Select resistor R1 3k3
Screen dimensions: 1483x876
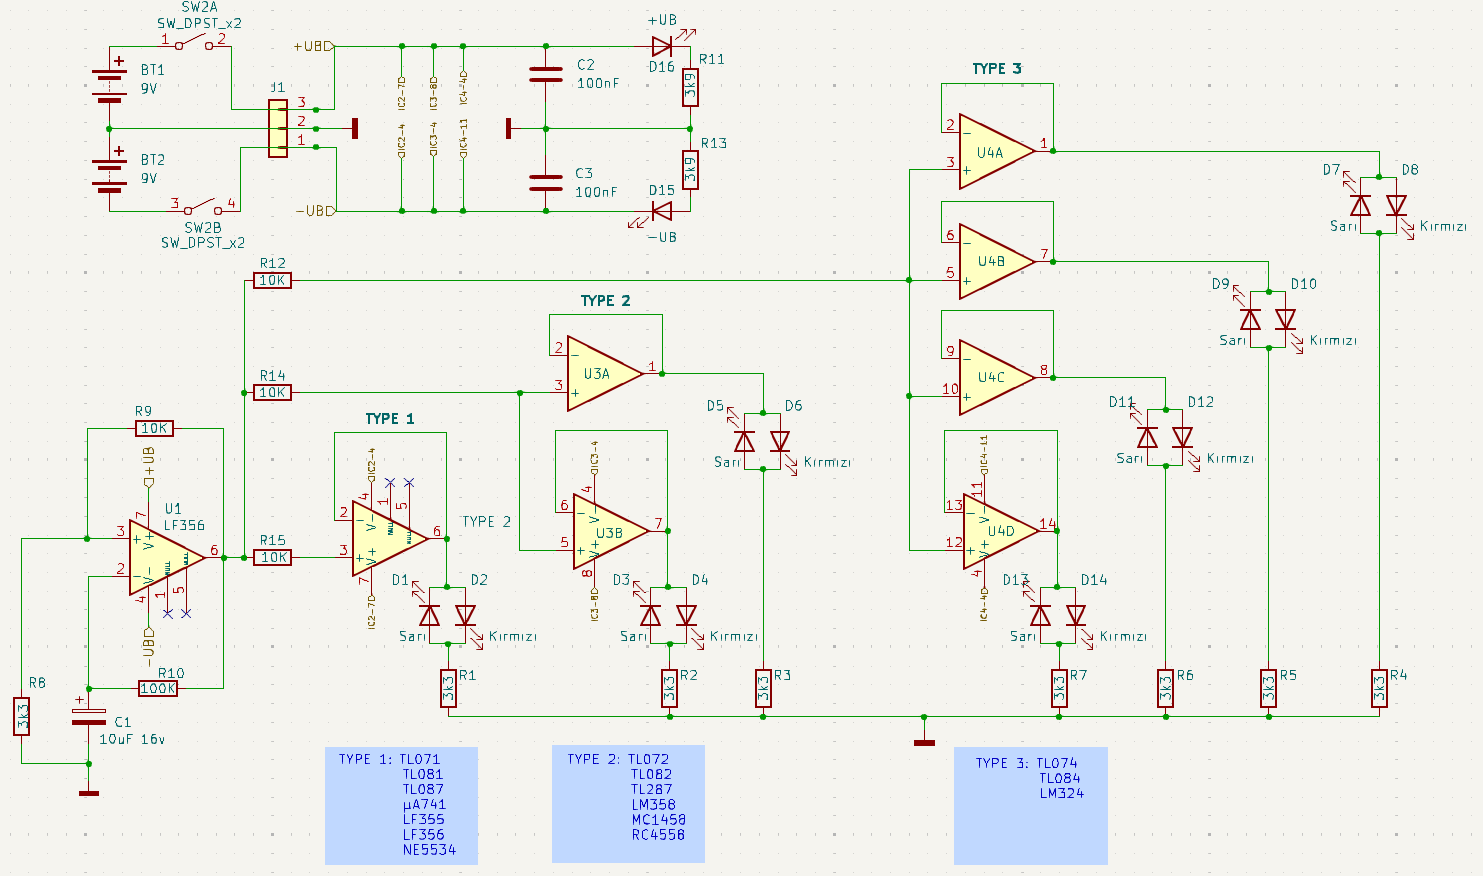click(448, 689)
